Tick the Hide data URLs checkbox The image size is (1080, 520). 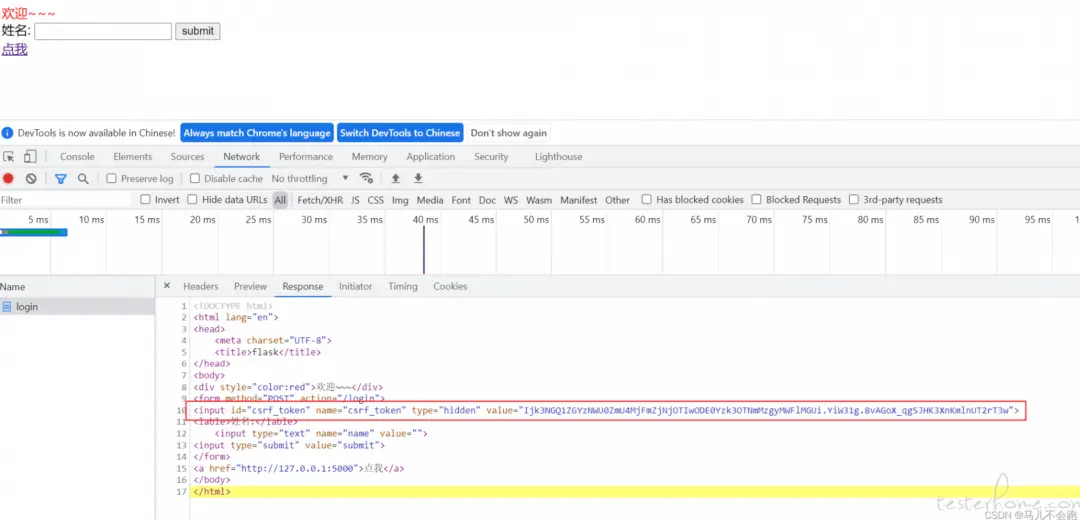[193, 200]
